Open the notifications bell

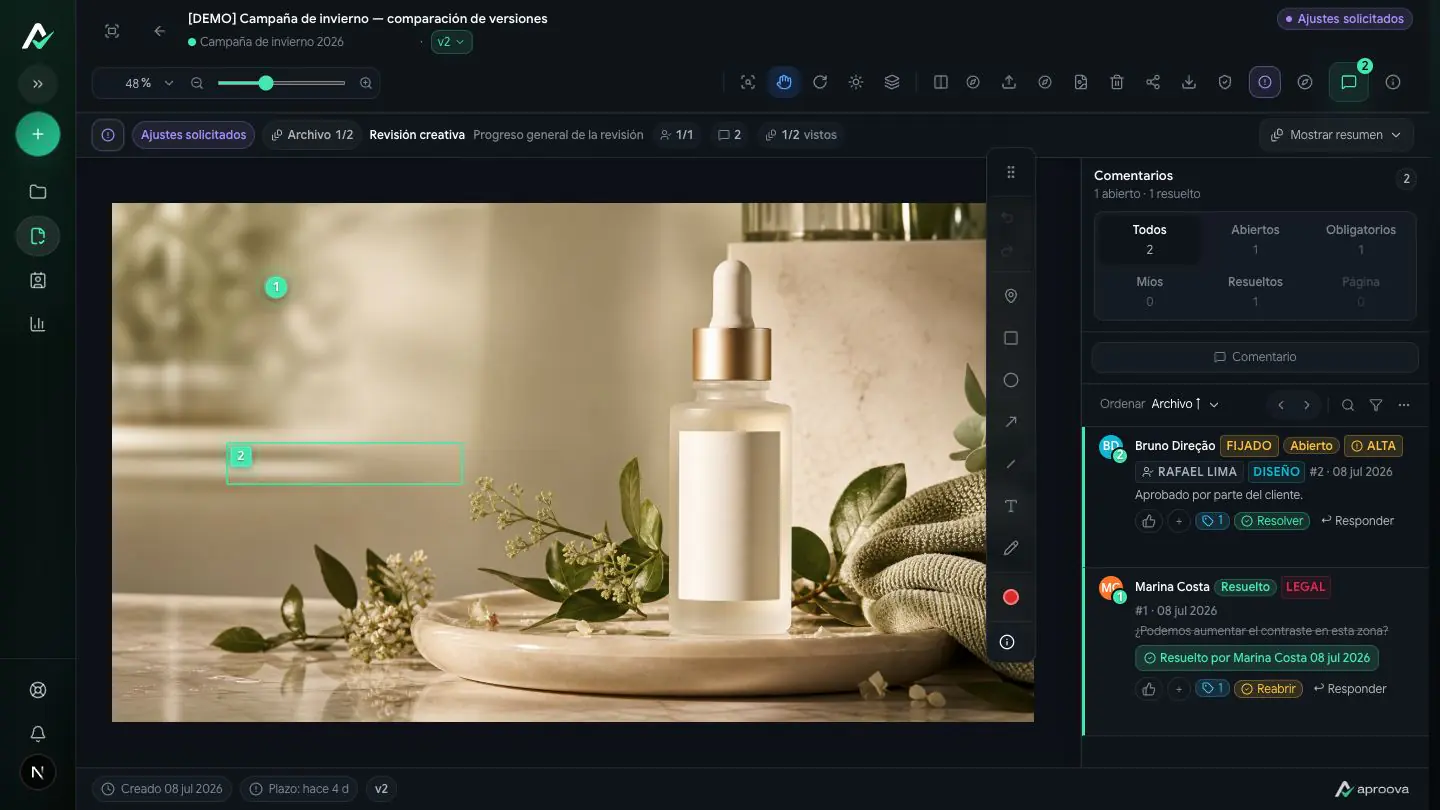[38, 734]
